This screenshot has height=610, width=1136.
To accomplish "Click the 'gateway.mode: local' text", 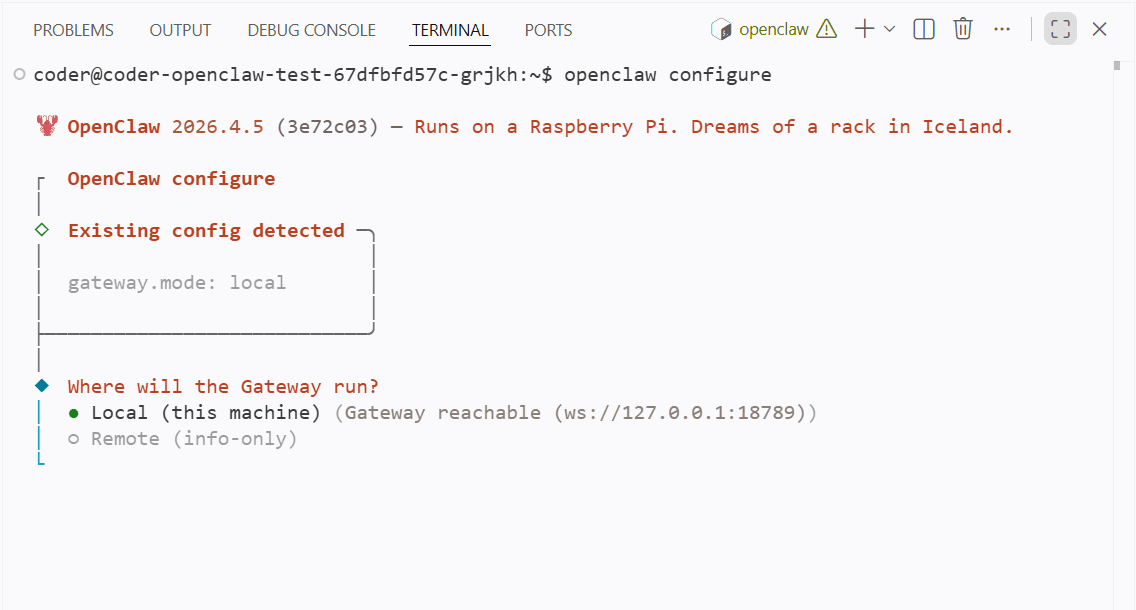I will 177,283.
